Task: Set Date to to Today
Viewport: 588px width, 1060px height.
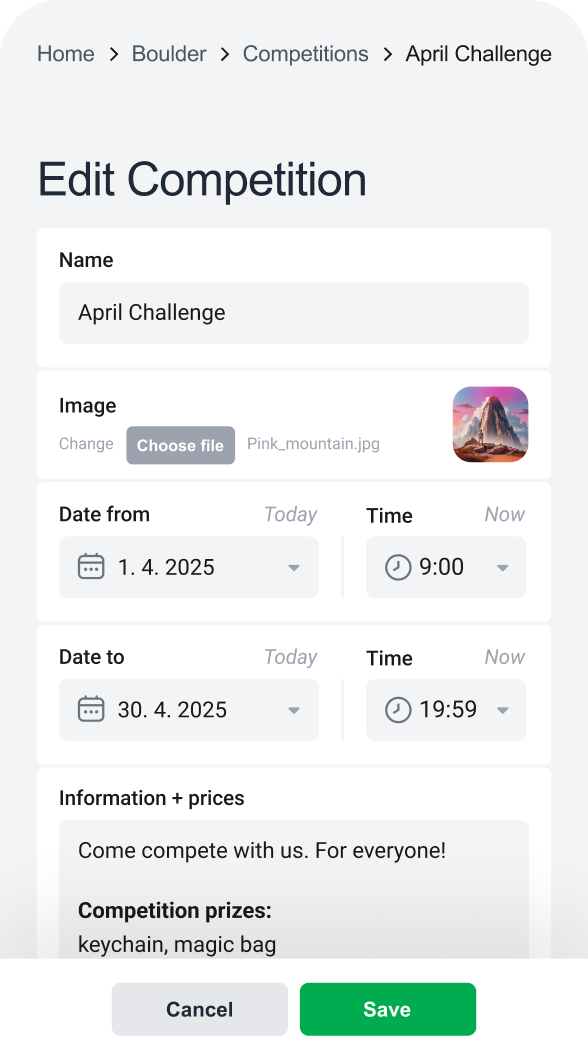Action: [x=291, y=657]
